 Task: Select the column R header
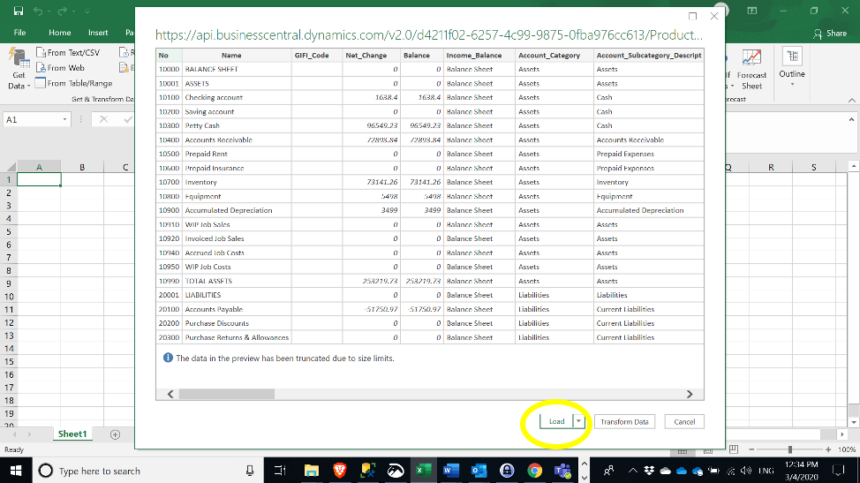point(771,167)
